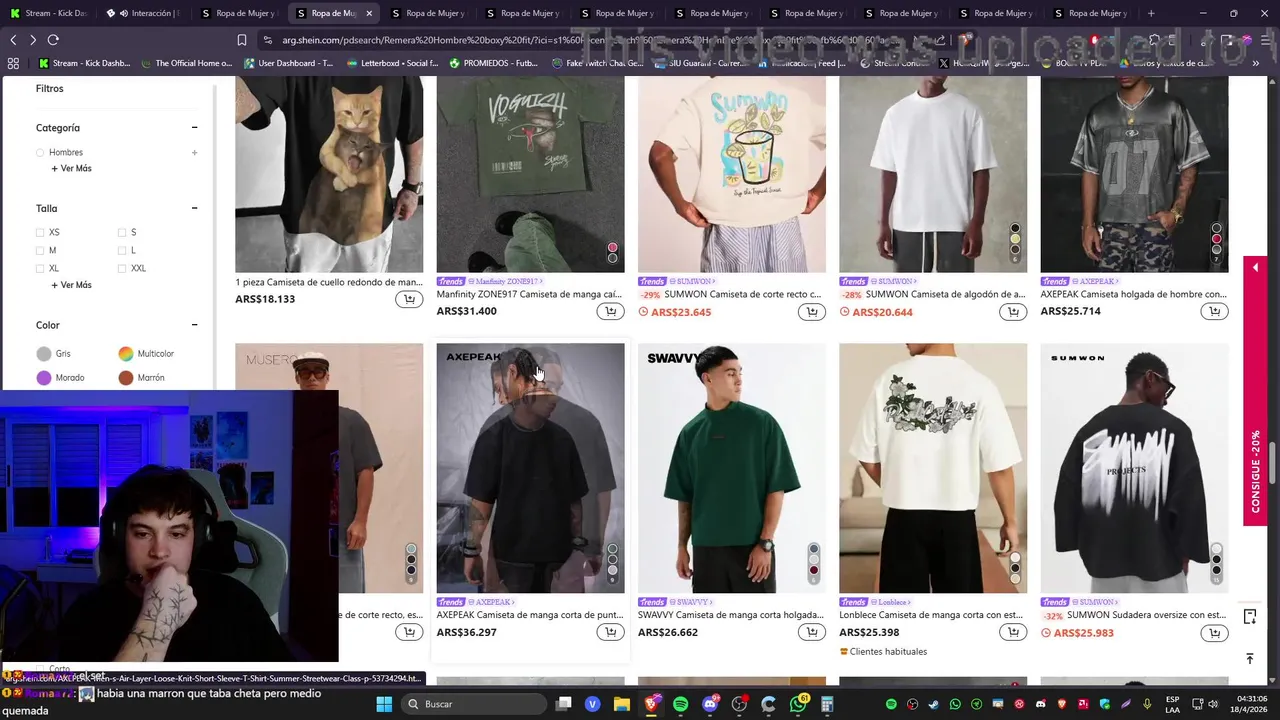This screenshot has height=720, width=1280.
Task: Check the M size filter
Action: 40,250
